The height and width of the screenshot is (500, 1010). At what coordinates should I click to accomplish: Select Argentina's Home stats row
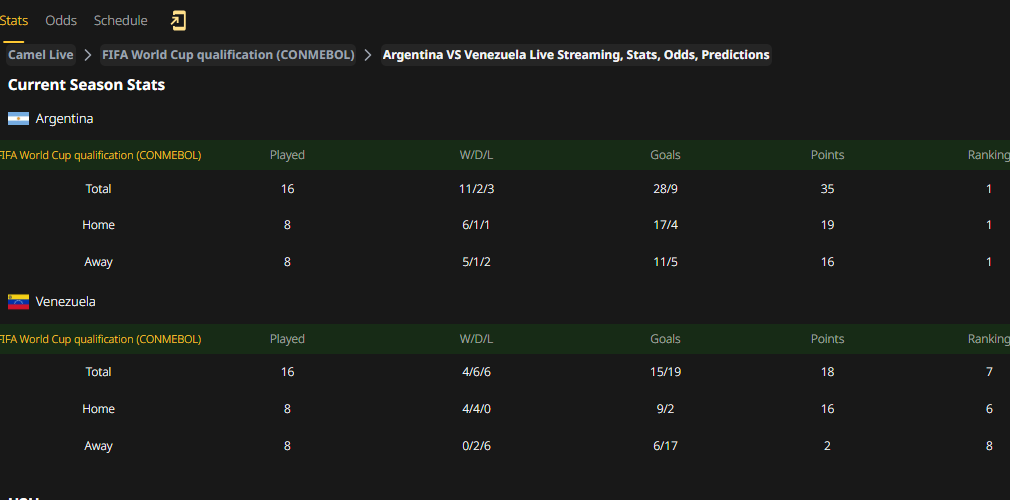[x=505, y=225]
